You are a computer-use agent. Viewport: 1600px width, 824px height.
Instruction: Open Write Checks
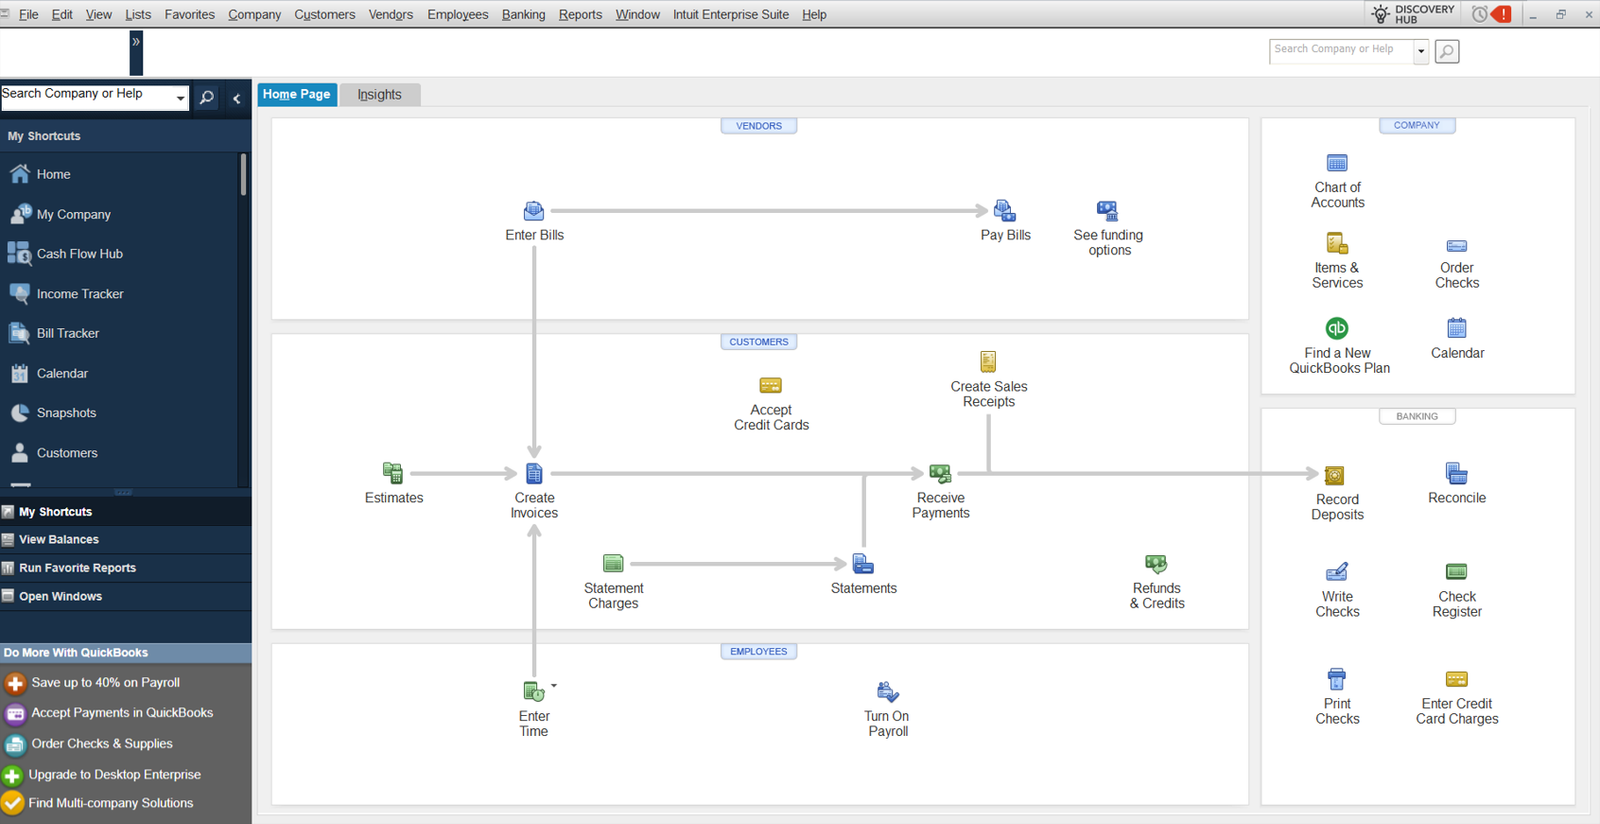1337,572
